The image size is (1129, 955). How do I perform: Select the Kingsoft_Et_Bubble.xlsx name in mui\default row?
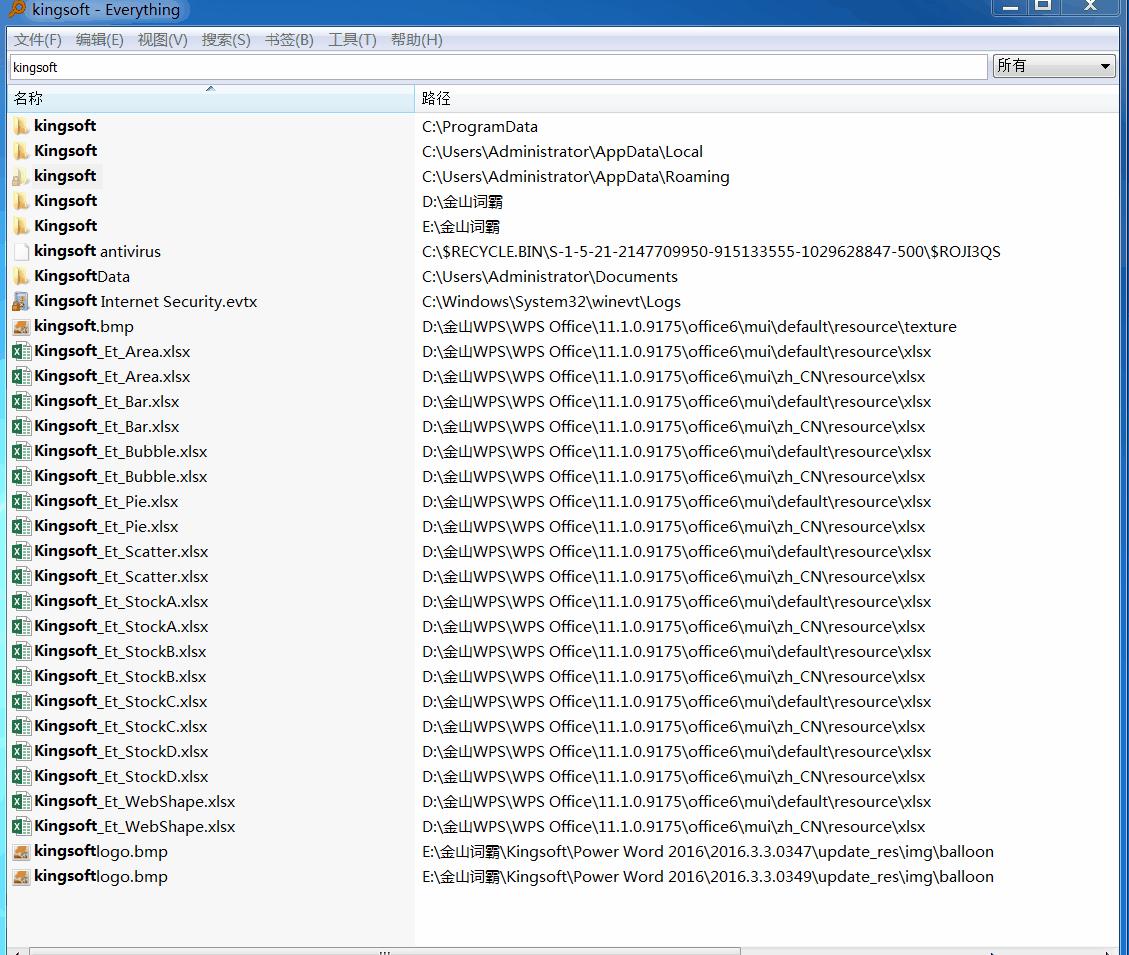pos(121,452)
